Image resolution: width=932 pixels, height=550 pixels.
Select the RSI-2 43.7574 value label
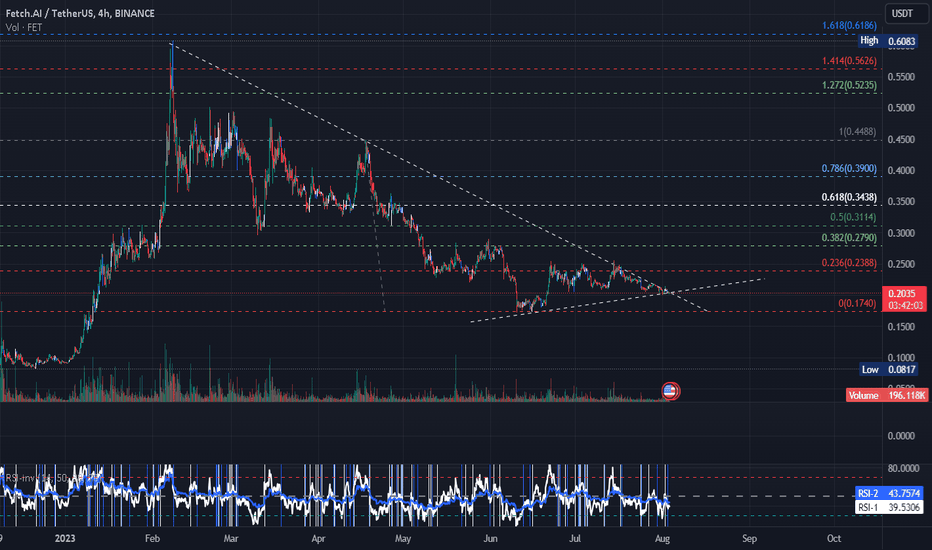point(889,493)
